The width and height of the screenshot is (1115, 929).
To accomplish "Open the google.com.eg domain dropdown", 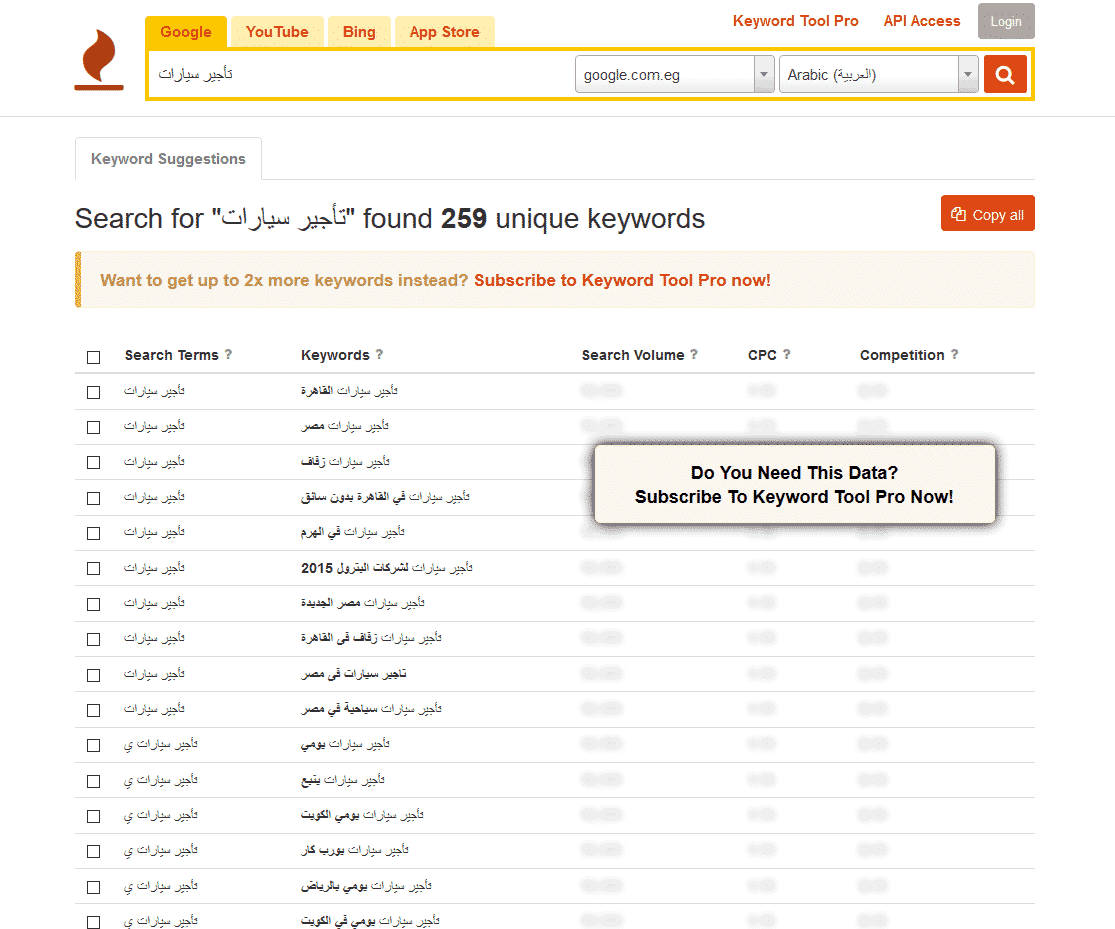I will point(674,75).
